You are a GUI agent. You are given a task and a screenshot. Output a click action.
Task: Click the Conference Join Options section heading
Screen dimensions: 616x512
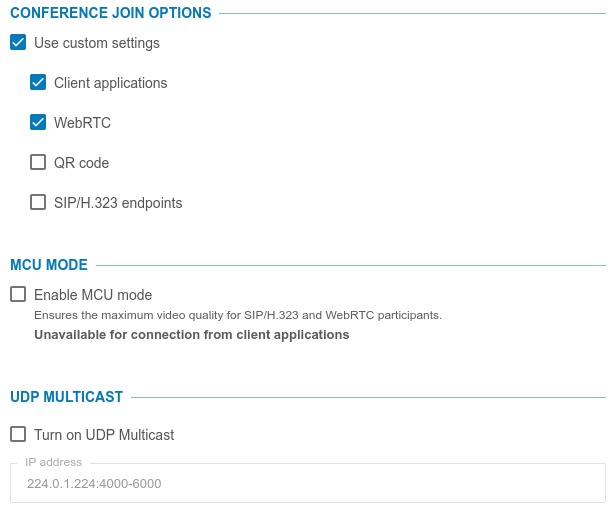click(110, 13)
